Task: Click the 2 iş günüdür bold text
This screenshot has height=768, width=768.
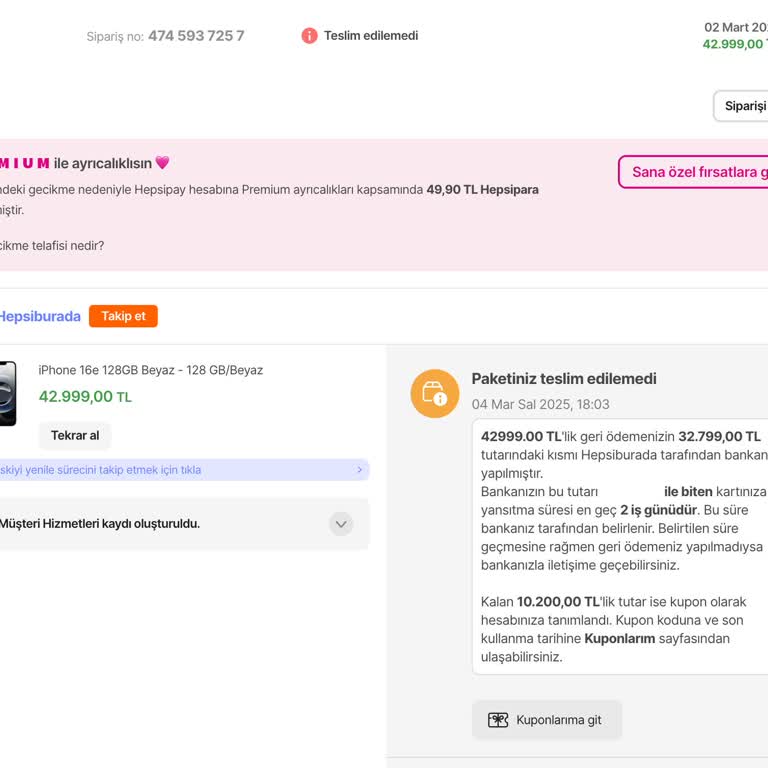Action: [658, 510]
